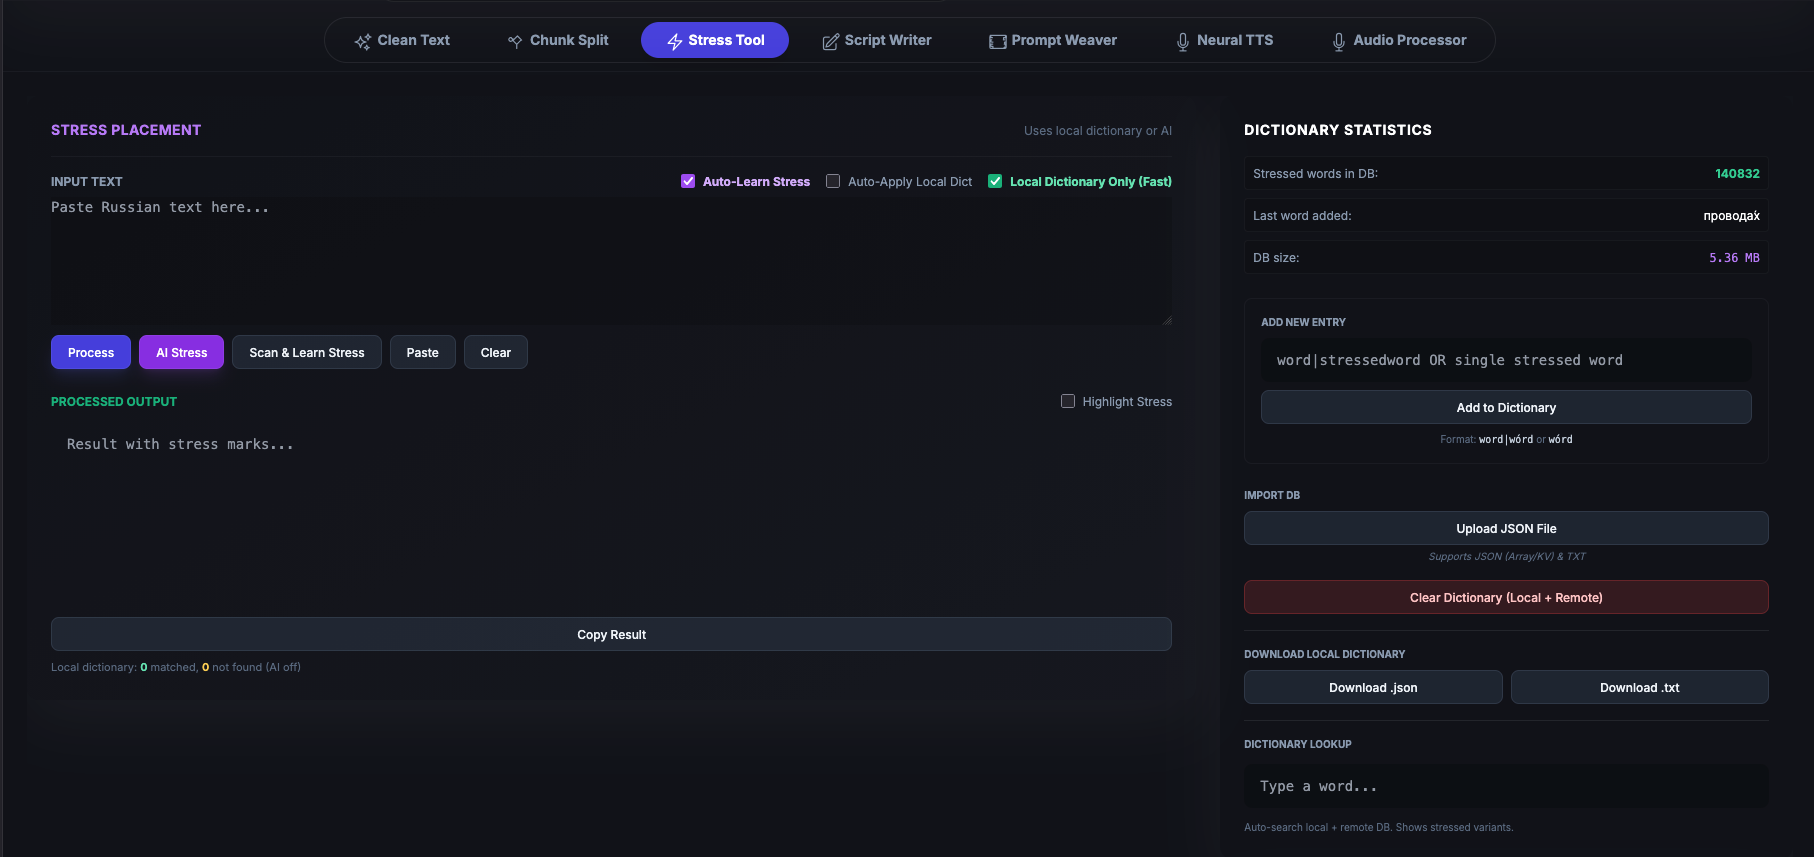The width and height of the screenshot is (1814, 857).
Task: Open the Script Writer tab
Action: coord(877,40)
